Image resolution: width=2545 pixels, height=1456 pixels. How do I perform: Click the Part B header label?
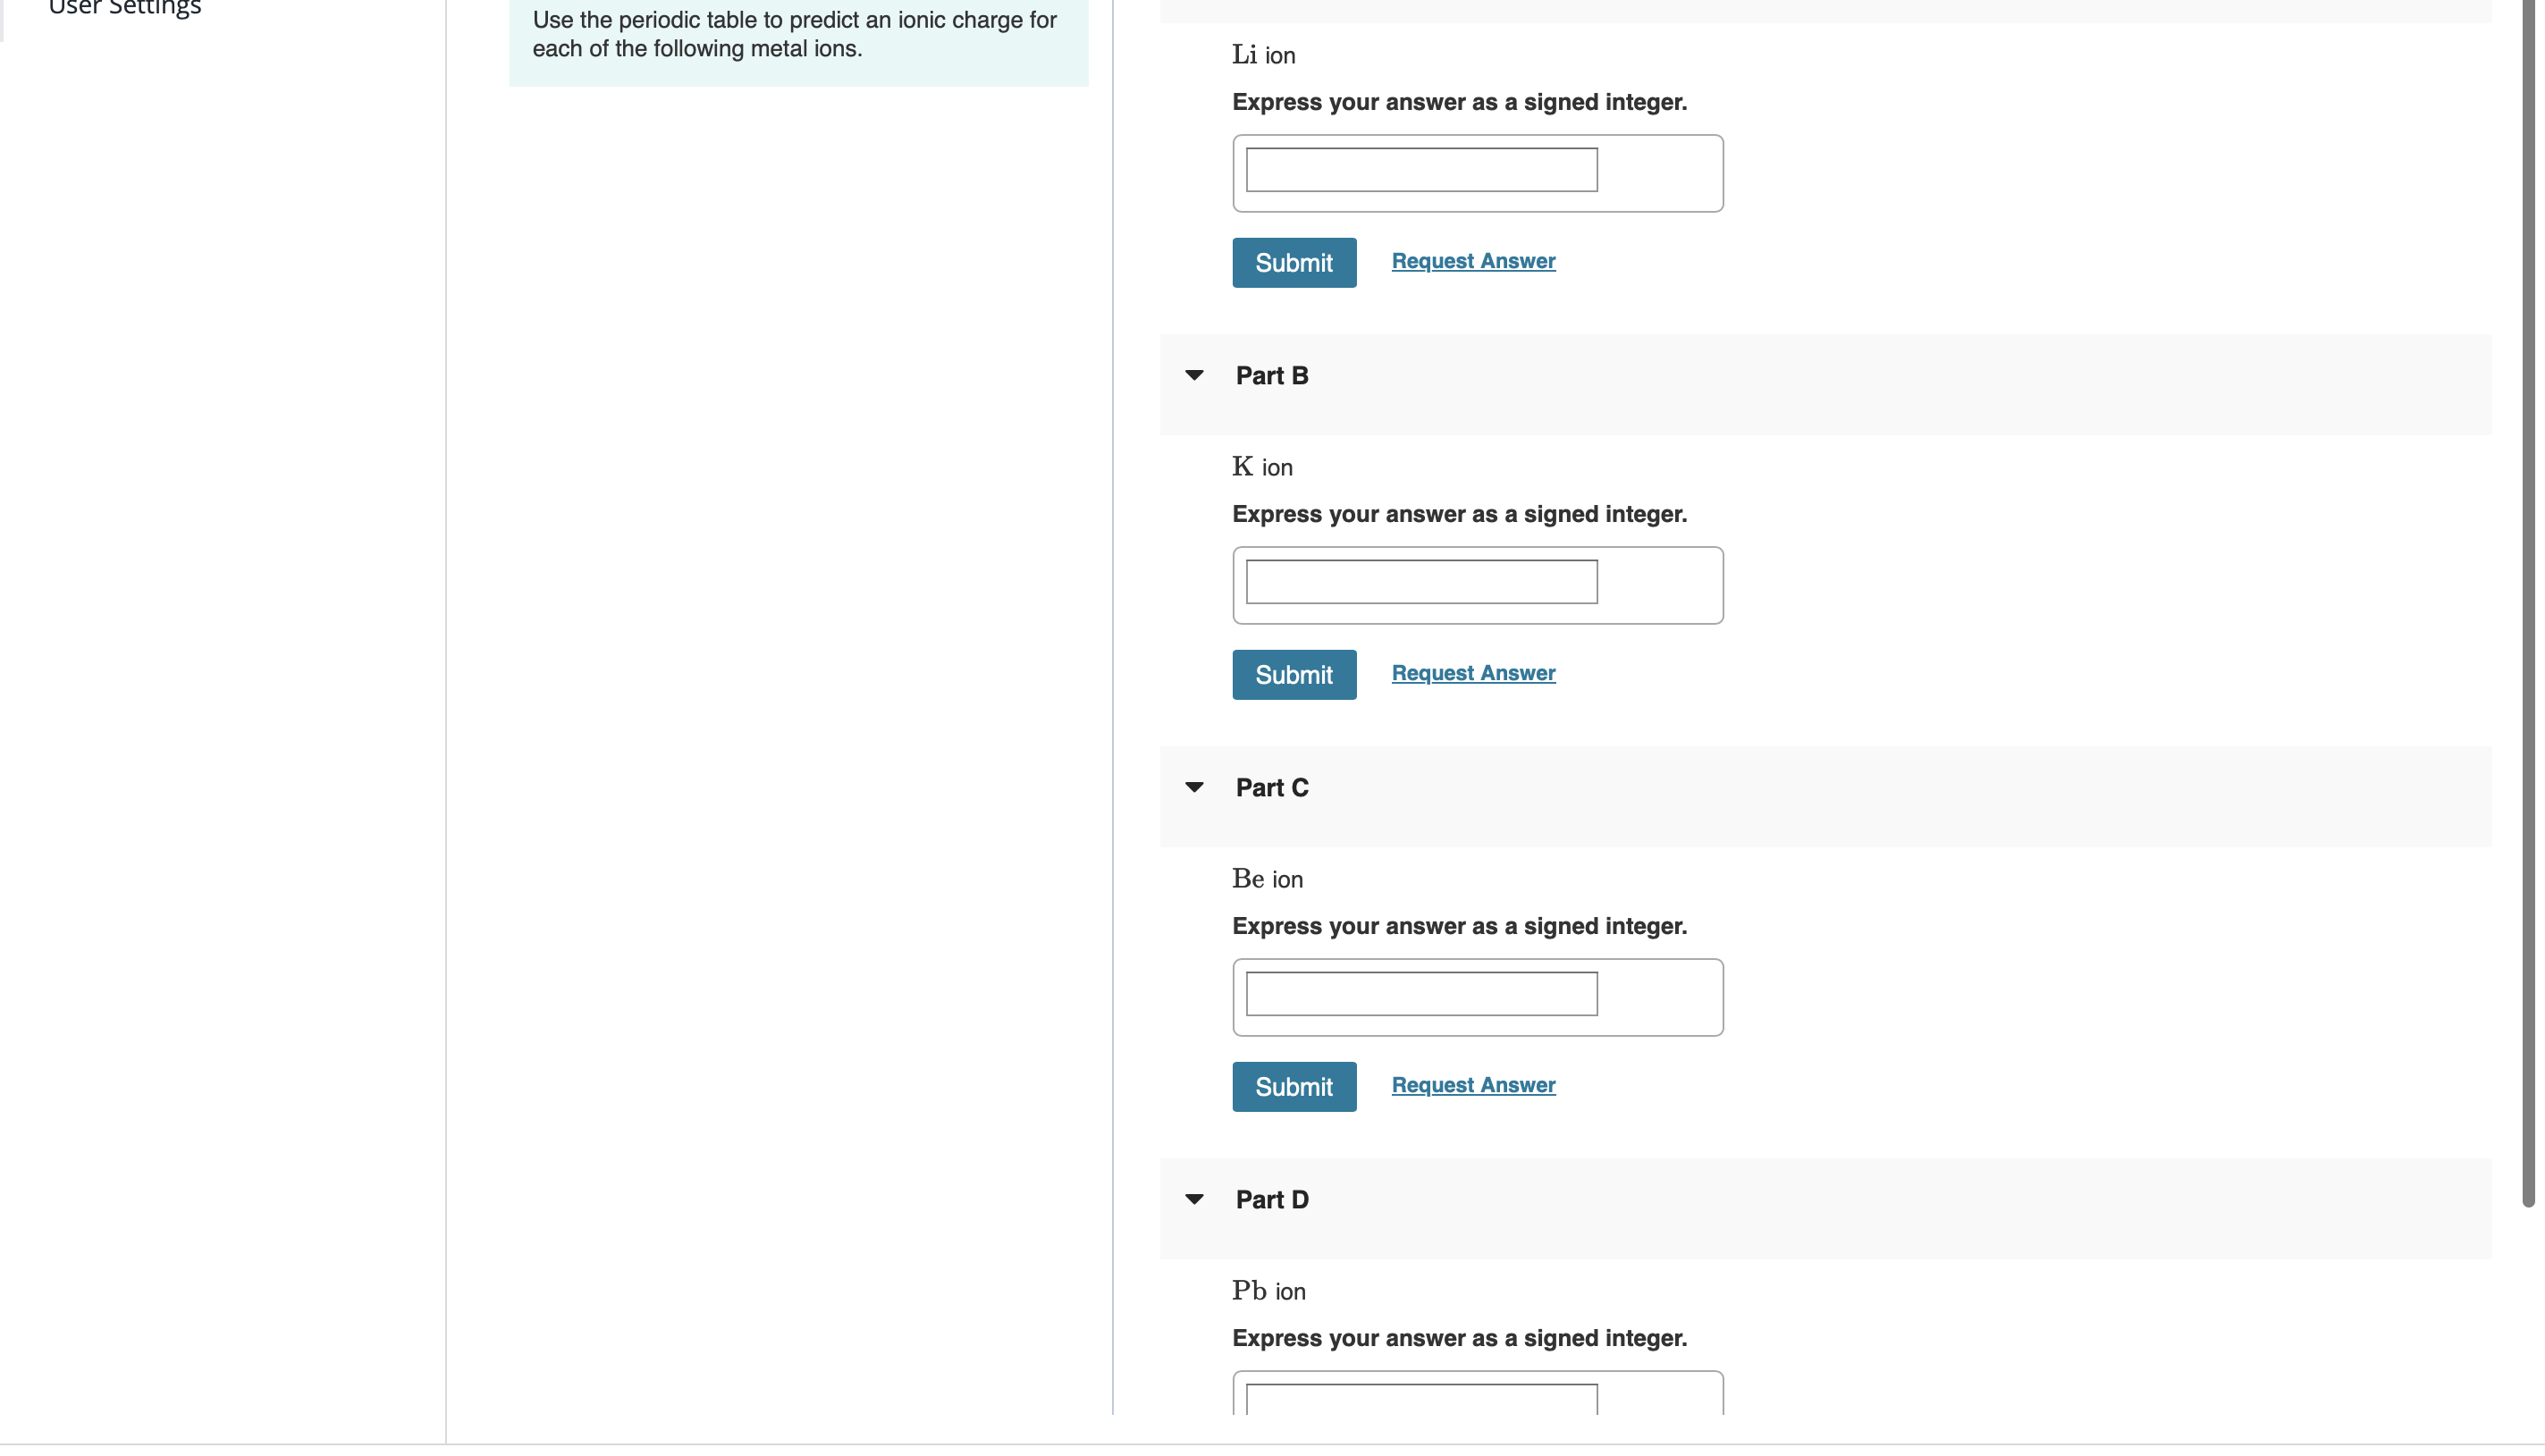pos(1271,376)
